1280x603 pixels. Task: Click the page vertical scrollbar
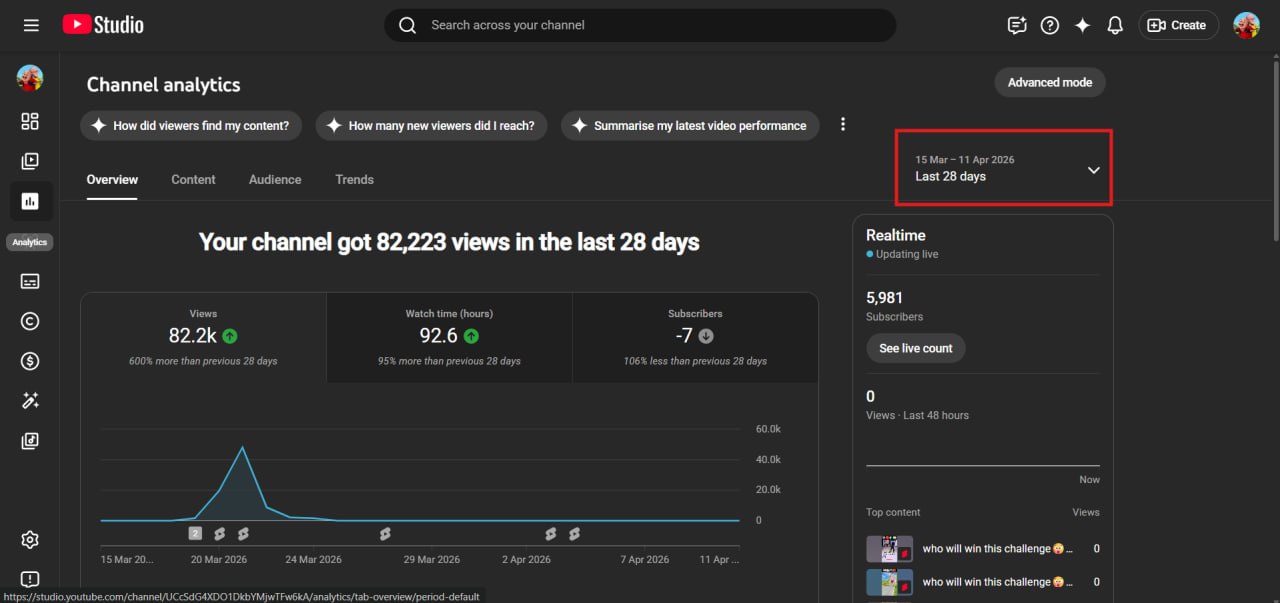point(1275,150)
